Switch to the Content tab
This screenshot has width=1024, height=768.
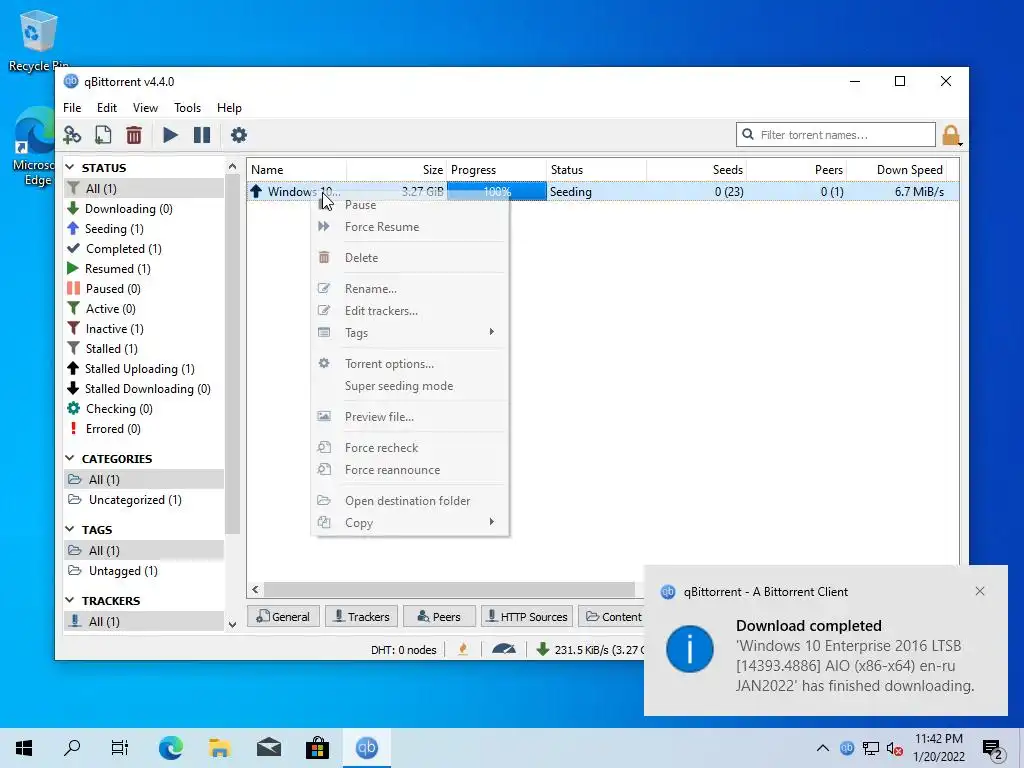(x=611, y=616)
